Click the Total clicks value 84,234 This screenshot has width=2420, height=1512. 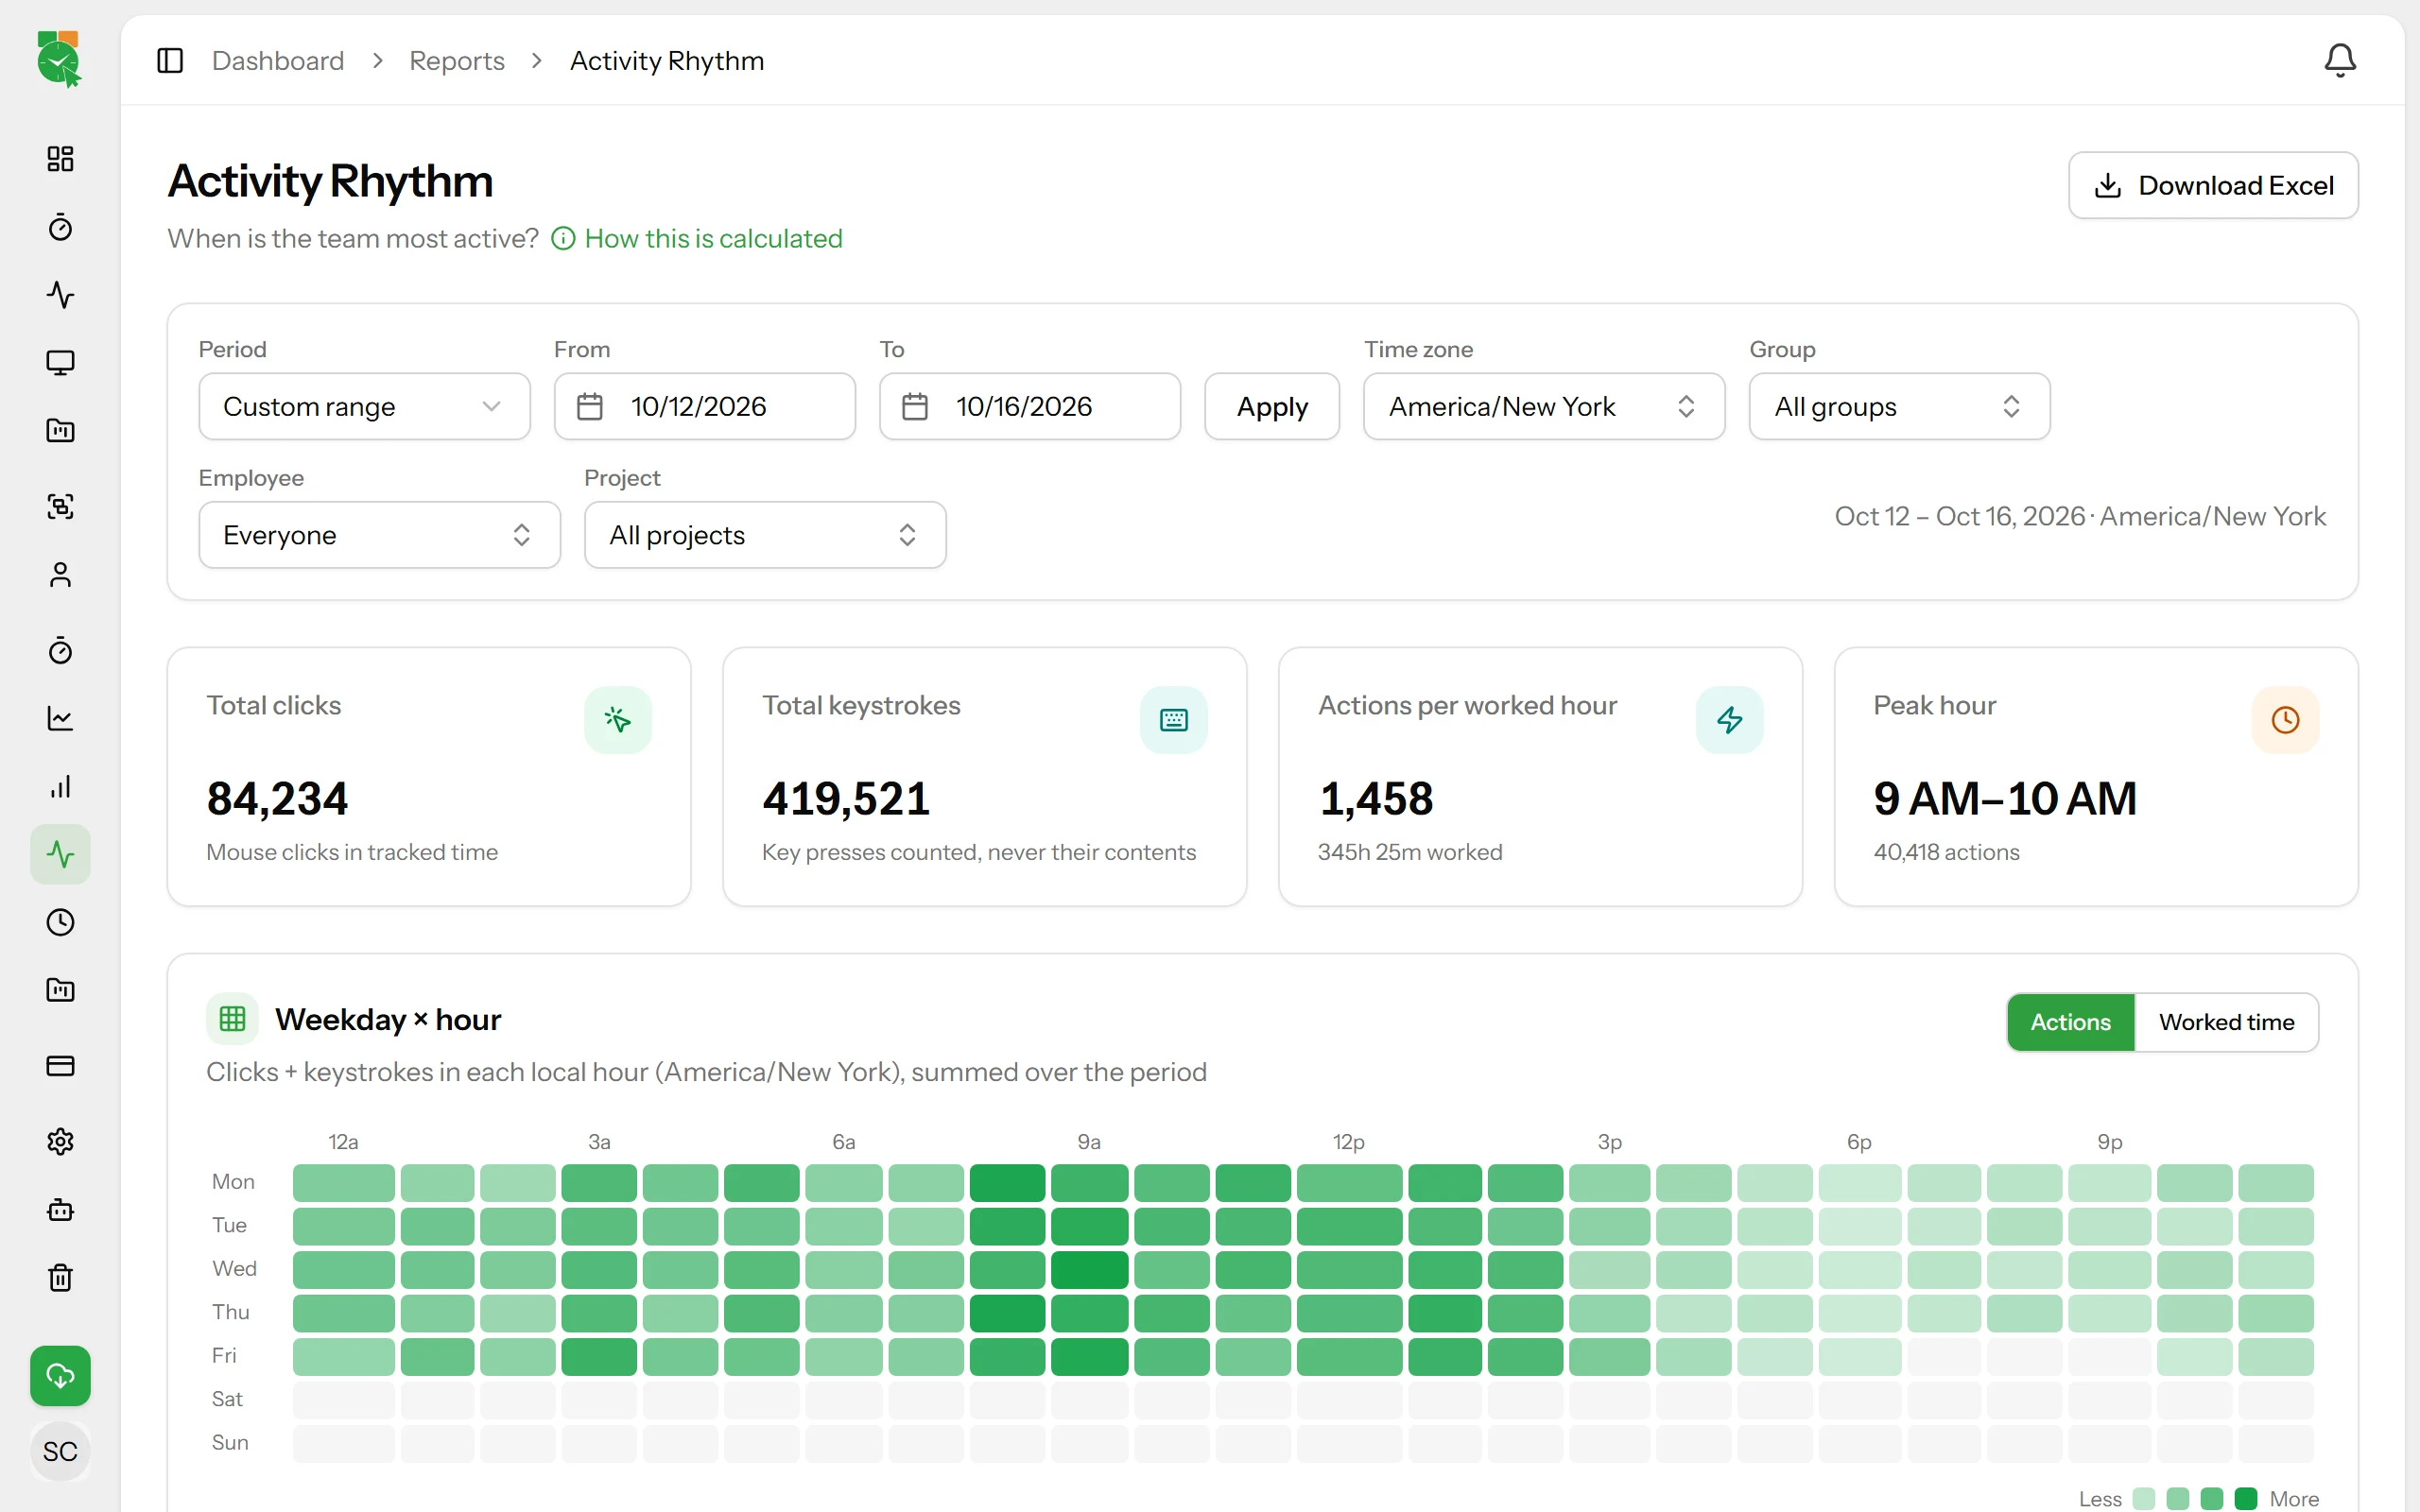[x=277, y=798]
